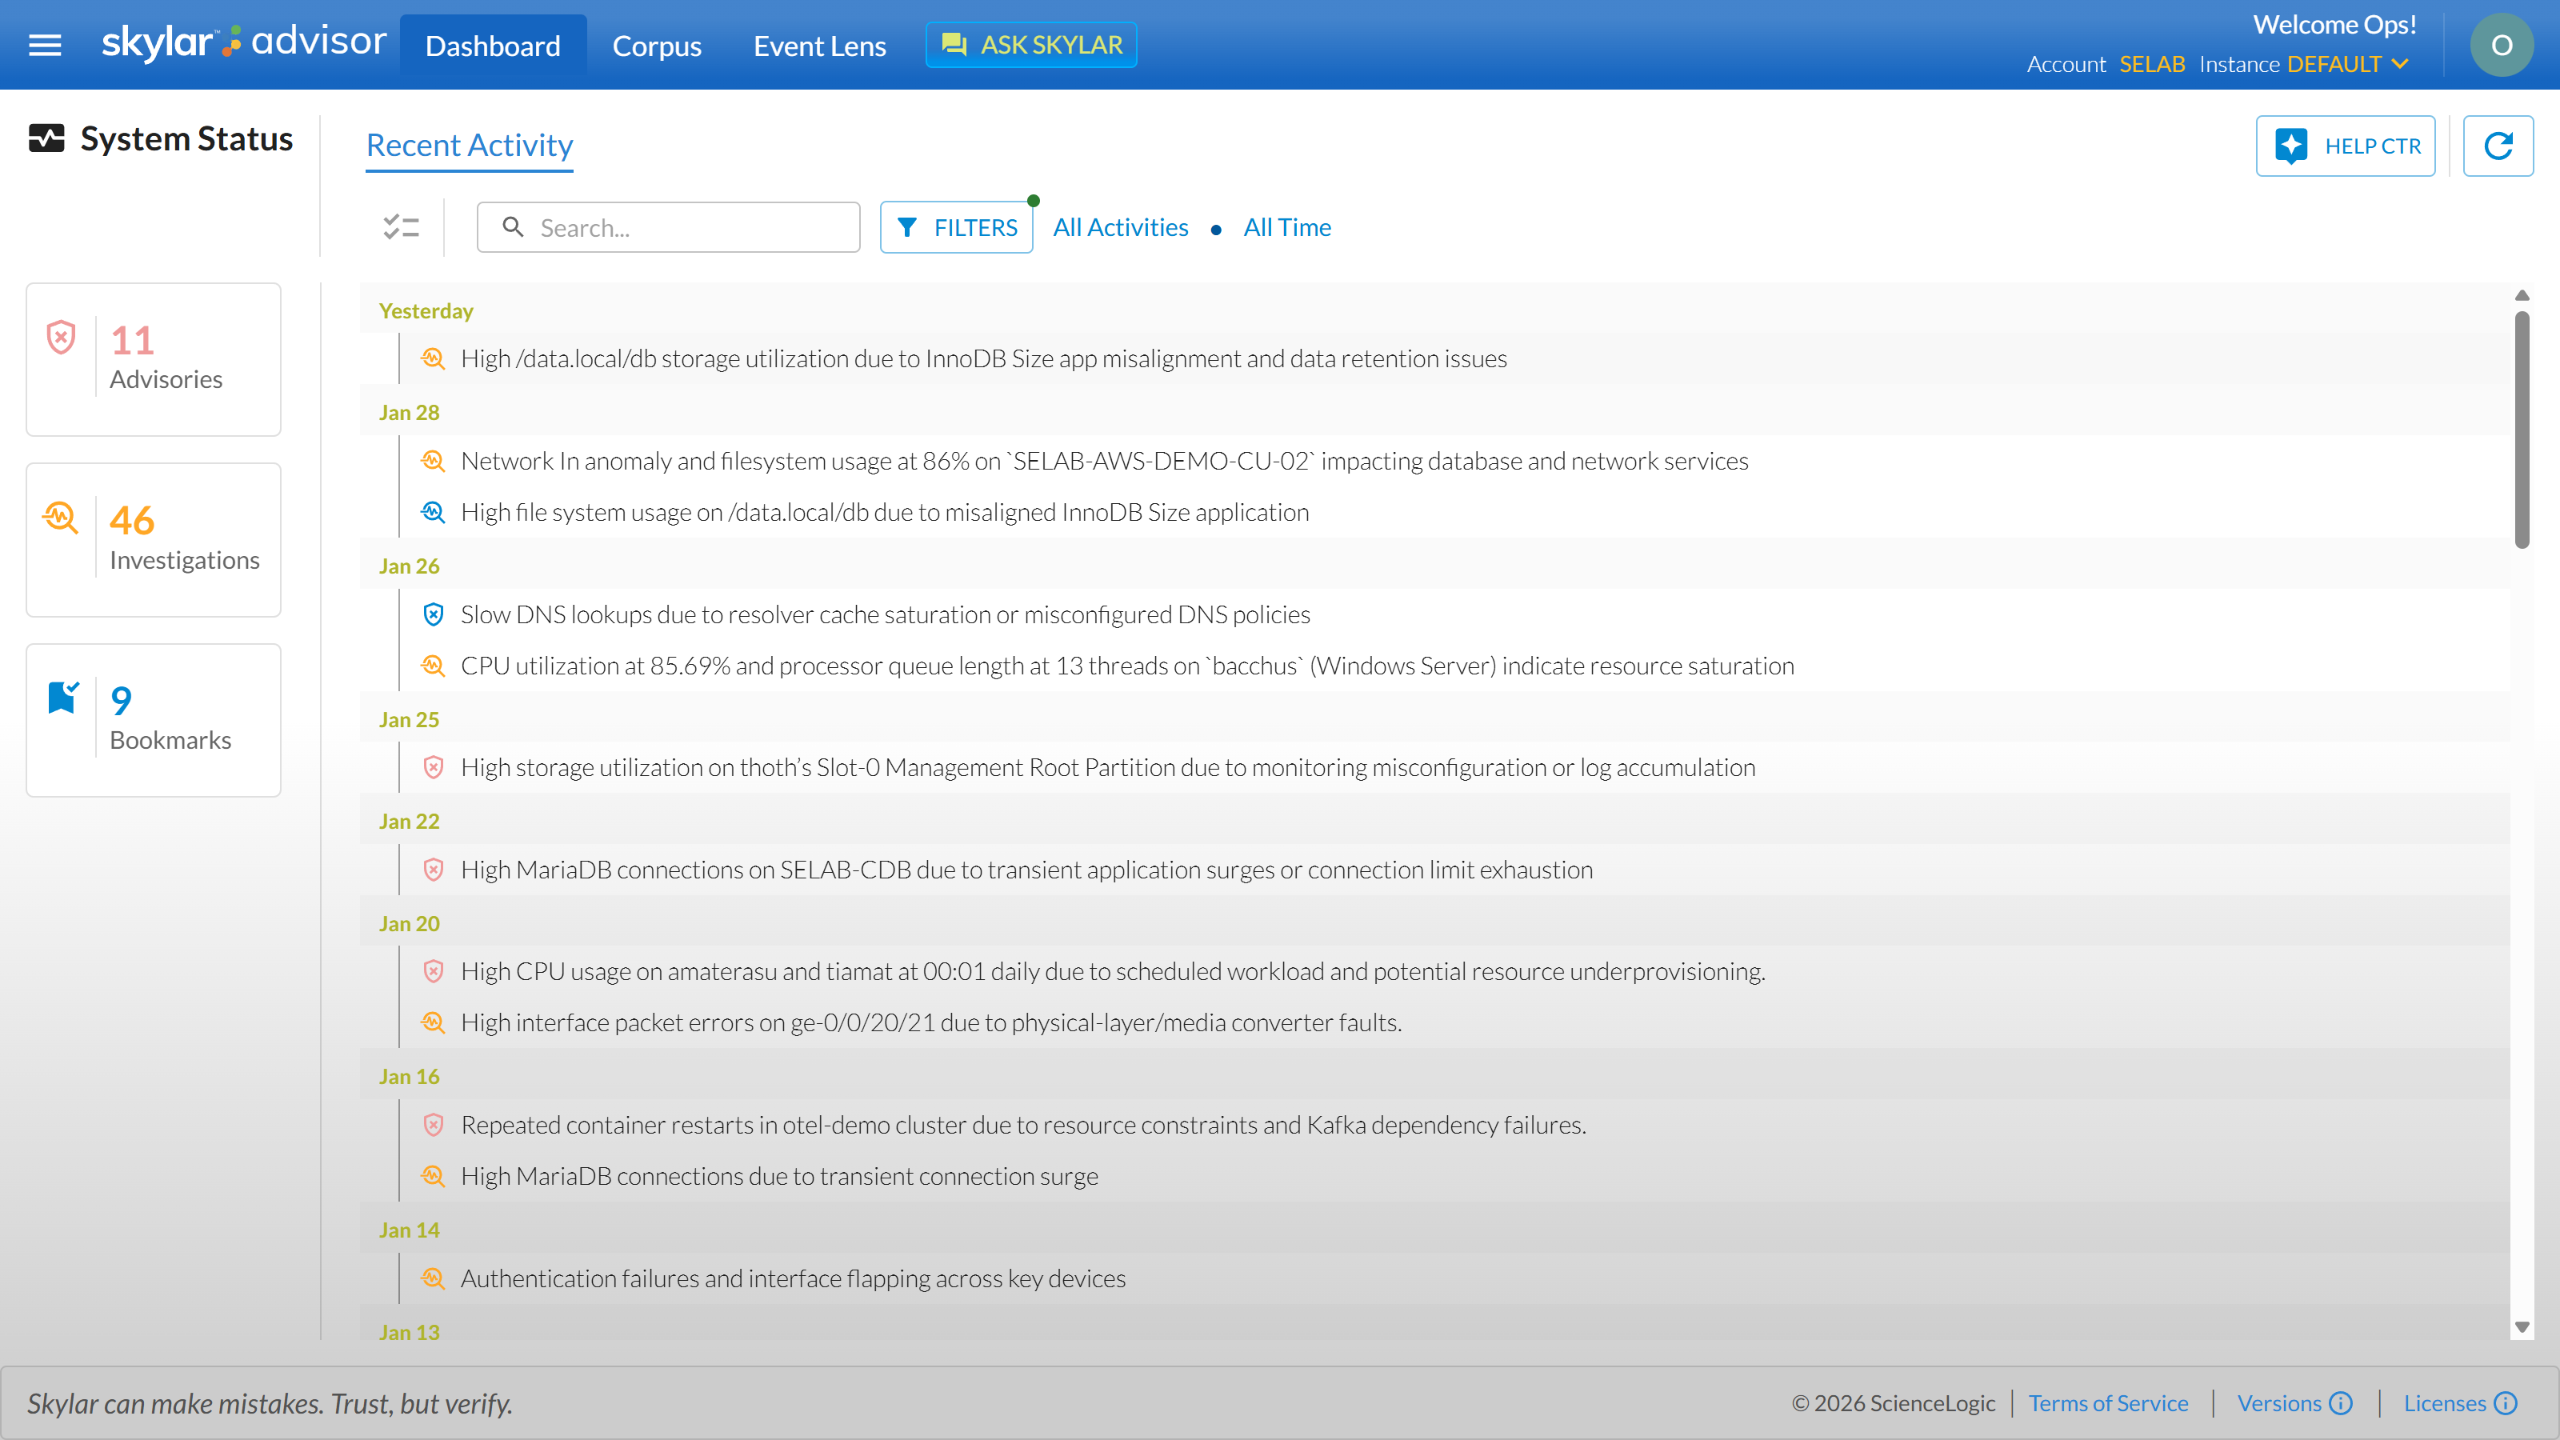Switch to the Corpus tab
Viewport: 2560px width, 1440px height.
pos(656,46)
